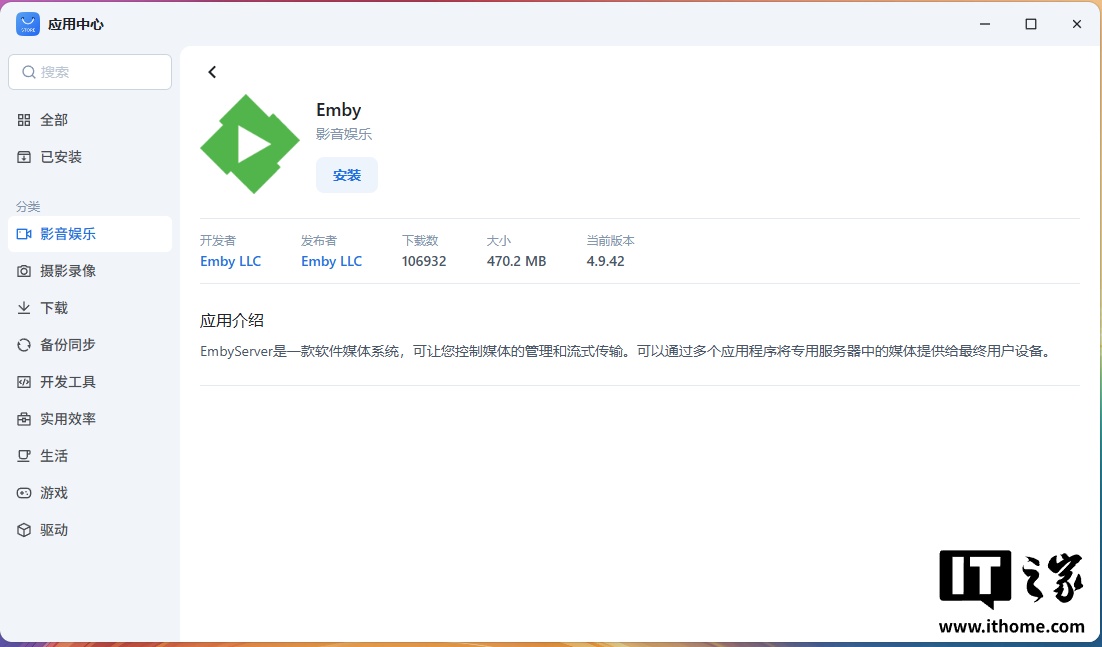Click the back arrow icon
The height and width of the screenshot is (647, 1102).
[212, 72]
